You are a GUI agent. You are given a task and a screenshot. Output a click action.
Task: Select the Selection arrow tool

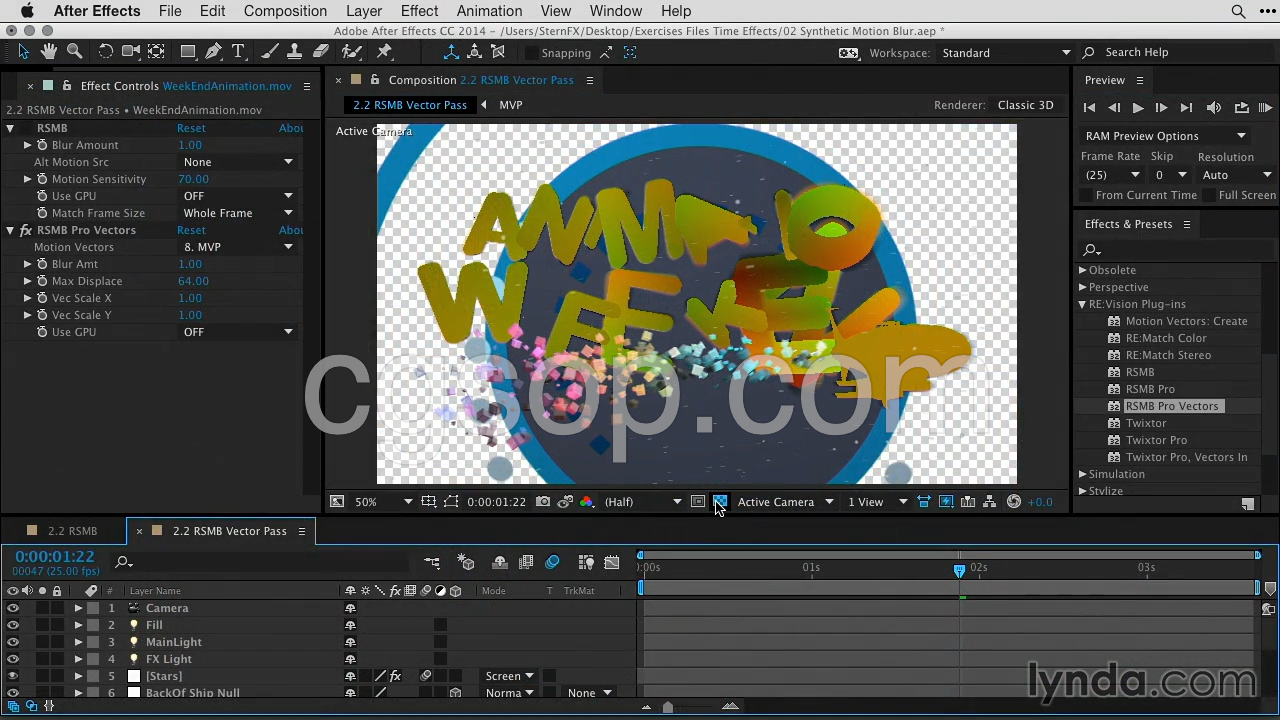[24, 52]
